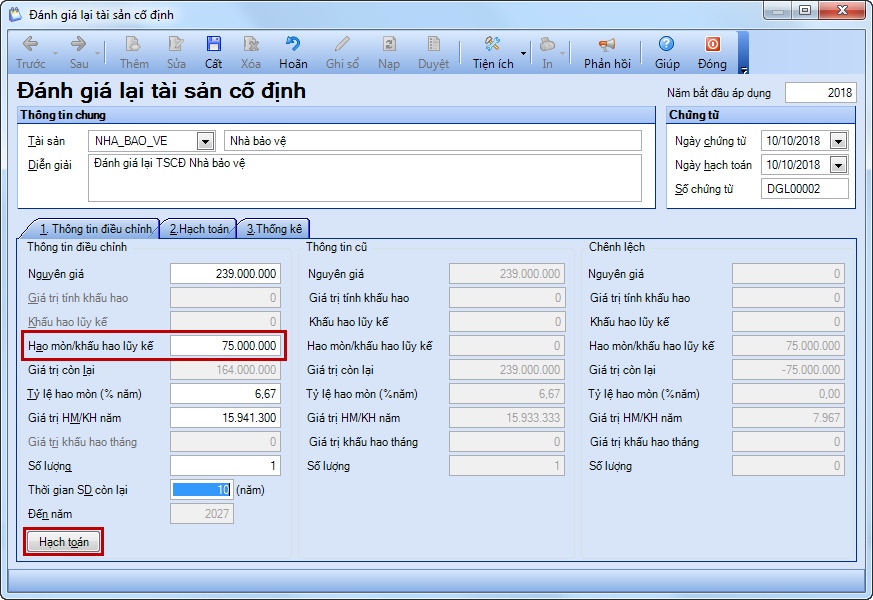Click the Sửa edit toolbar icon
Image resolution: width=873 pixels, height=600 pixels.
pyautogui.click(x=176, y=44)
